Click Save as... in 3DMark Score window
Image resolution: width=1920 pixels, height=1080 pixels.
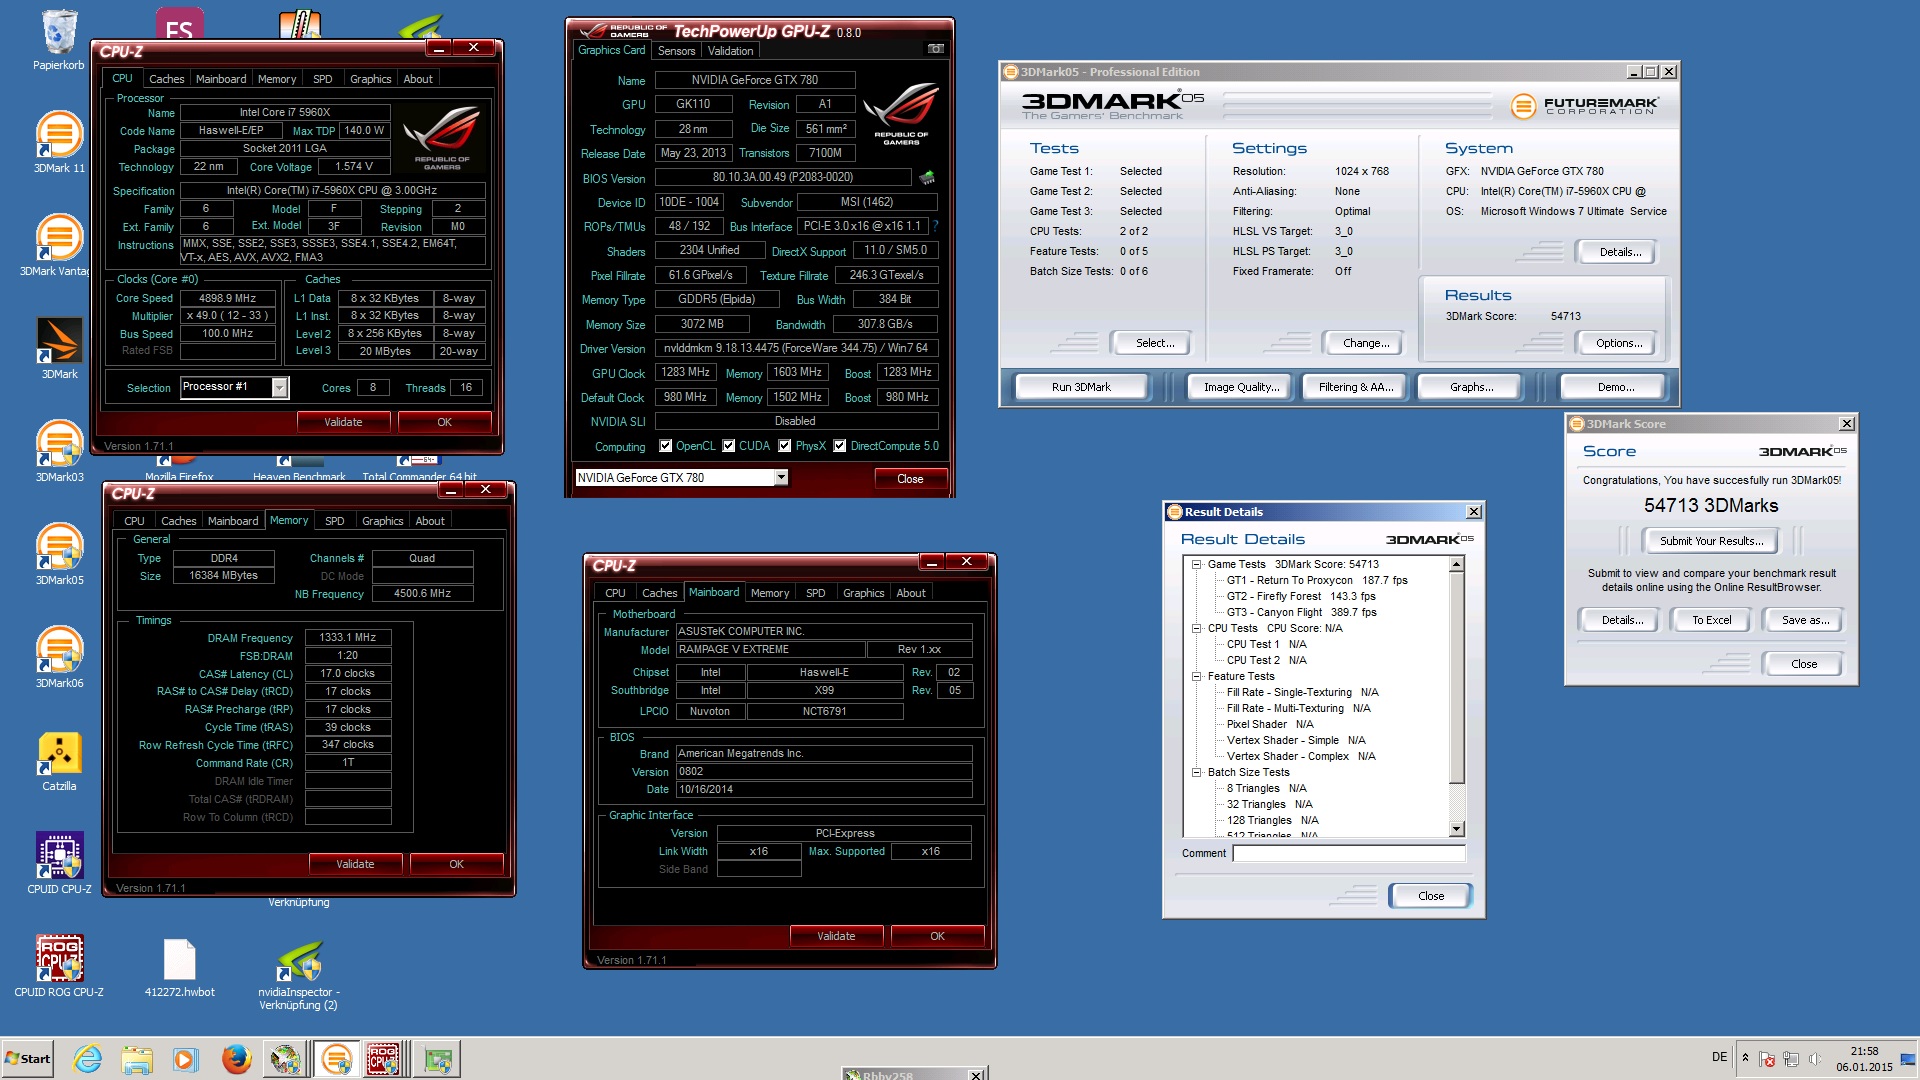coord(1805,620)
